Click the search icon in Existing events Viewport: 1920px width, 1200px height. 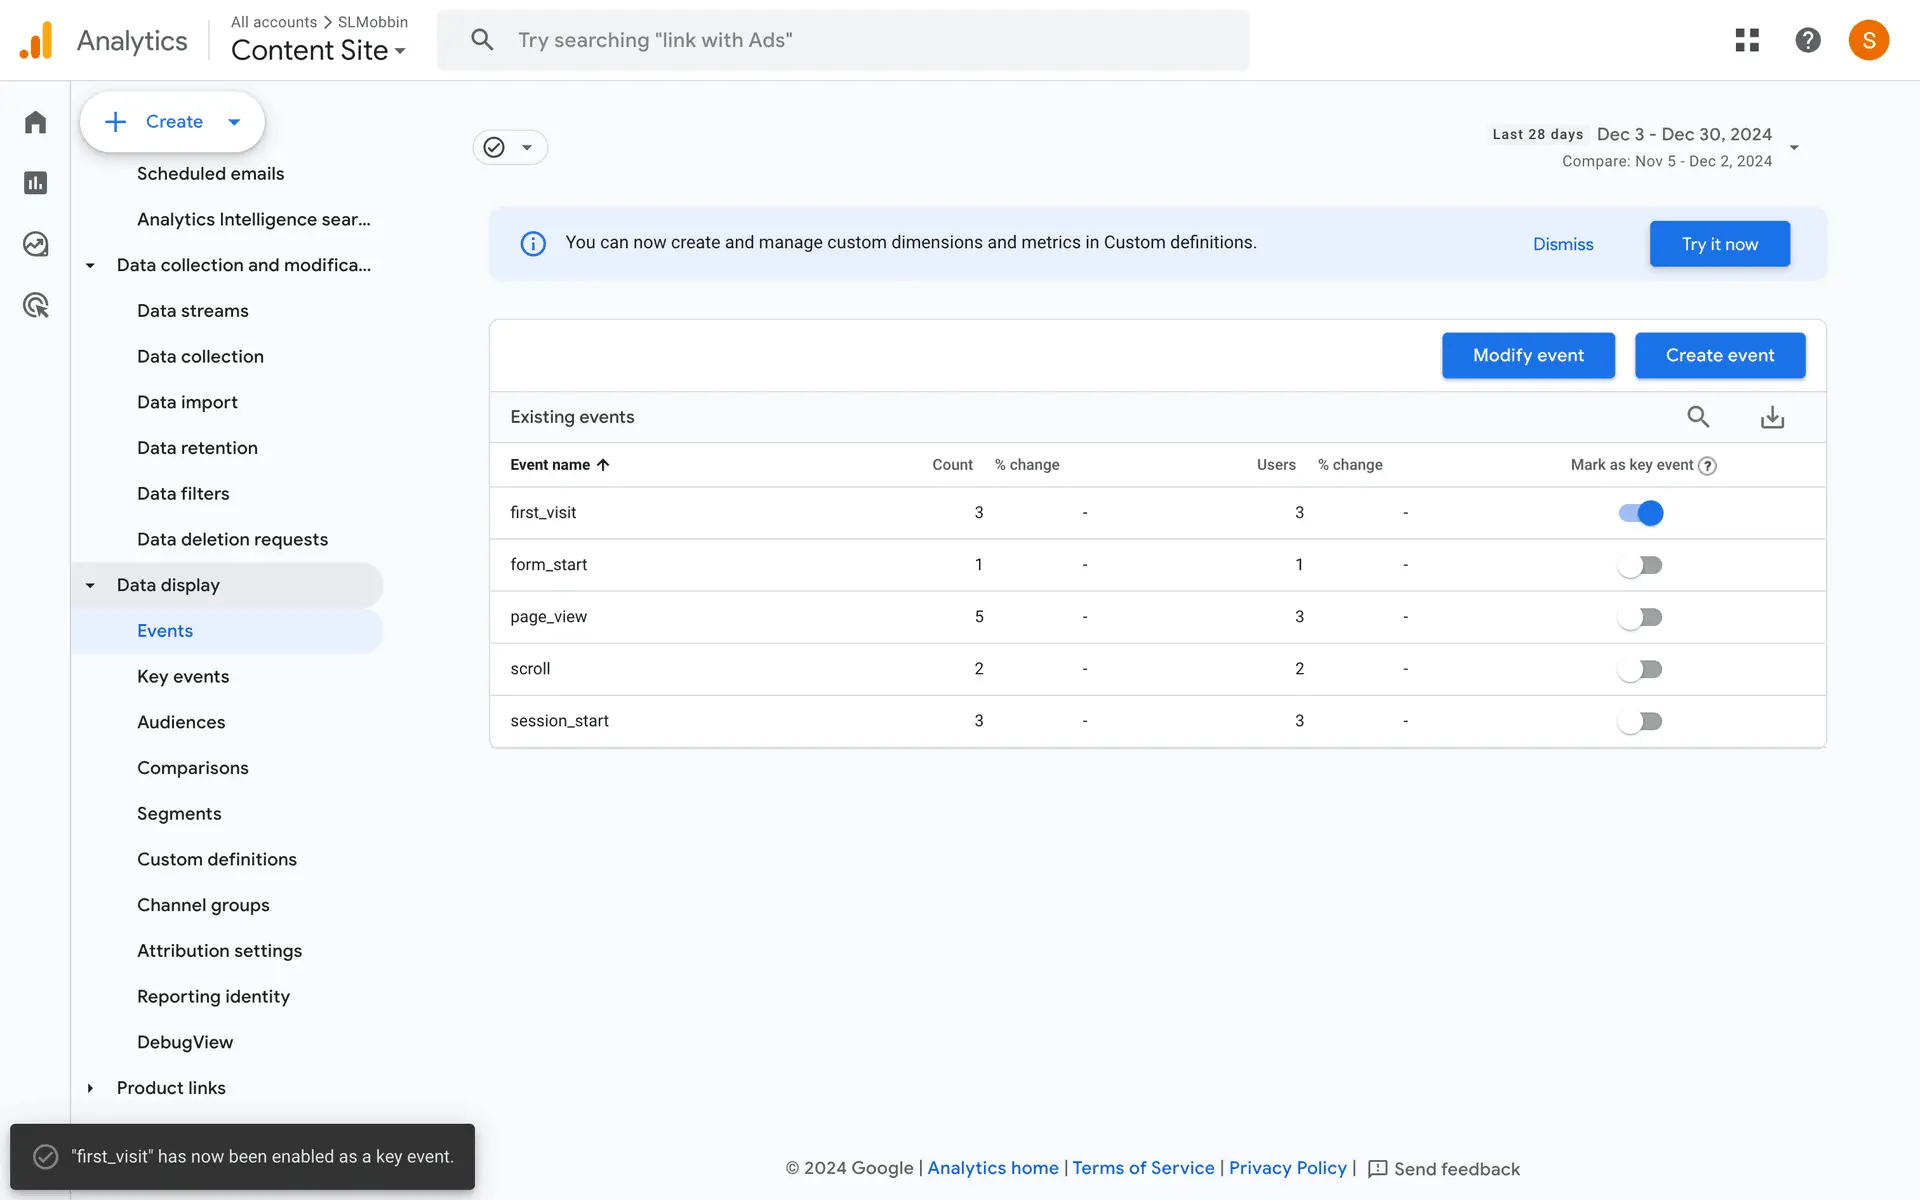click(x=1698, y=417)
